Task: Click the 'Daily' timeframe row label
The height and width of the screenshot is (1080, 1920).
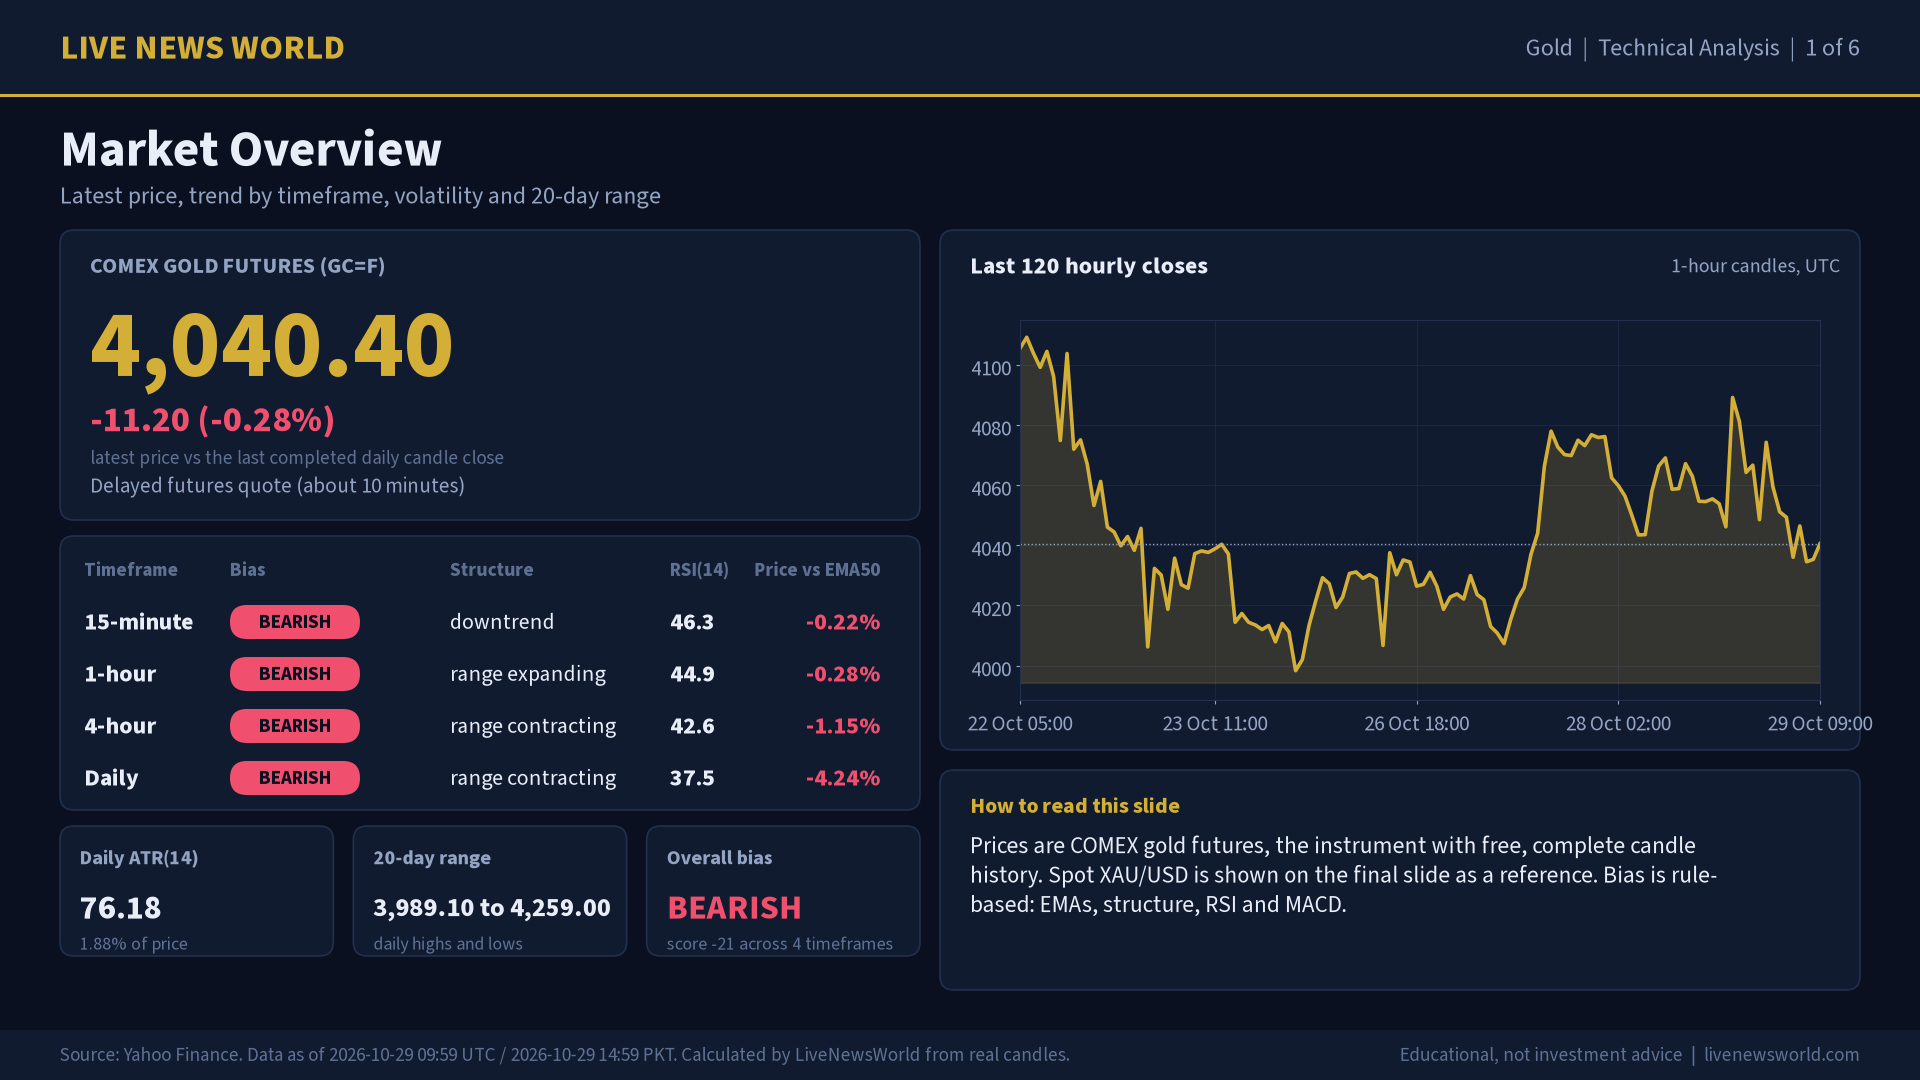Action: click(111, 778)
